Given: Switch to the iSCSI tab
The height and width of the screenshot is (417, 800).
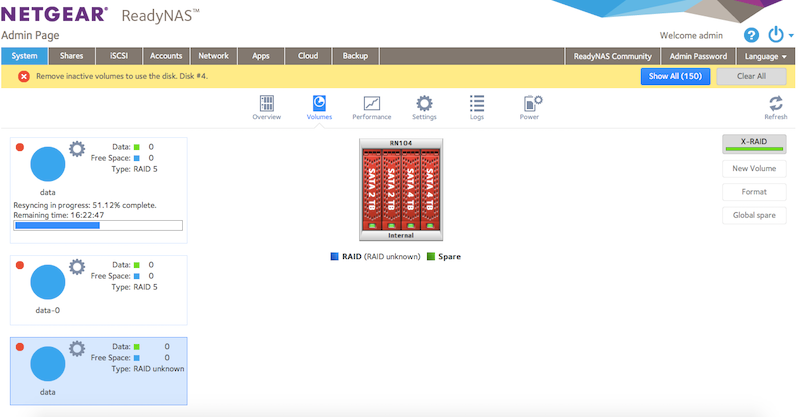Looking at the screenshot, I should [119, 56].
